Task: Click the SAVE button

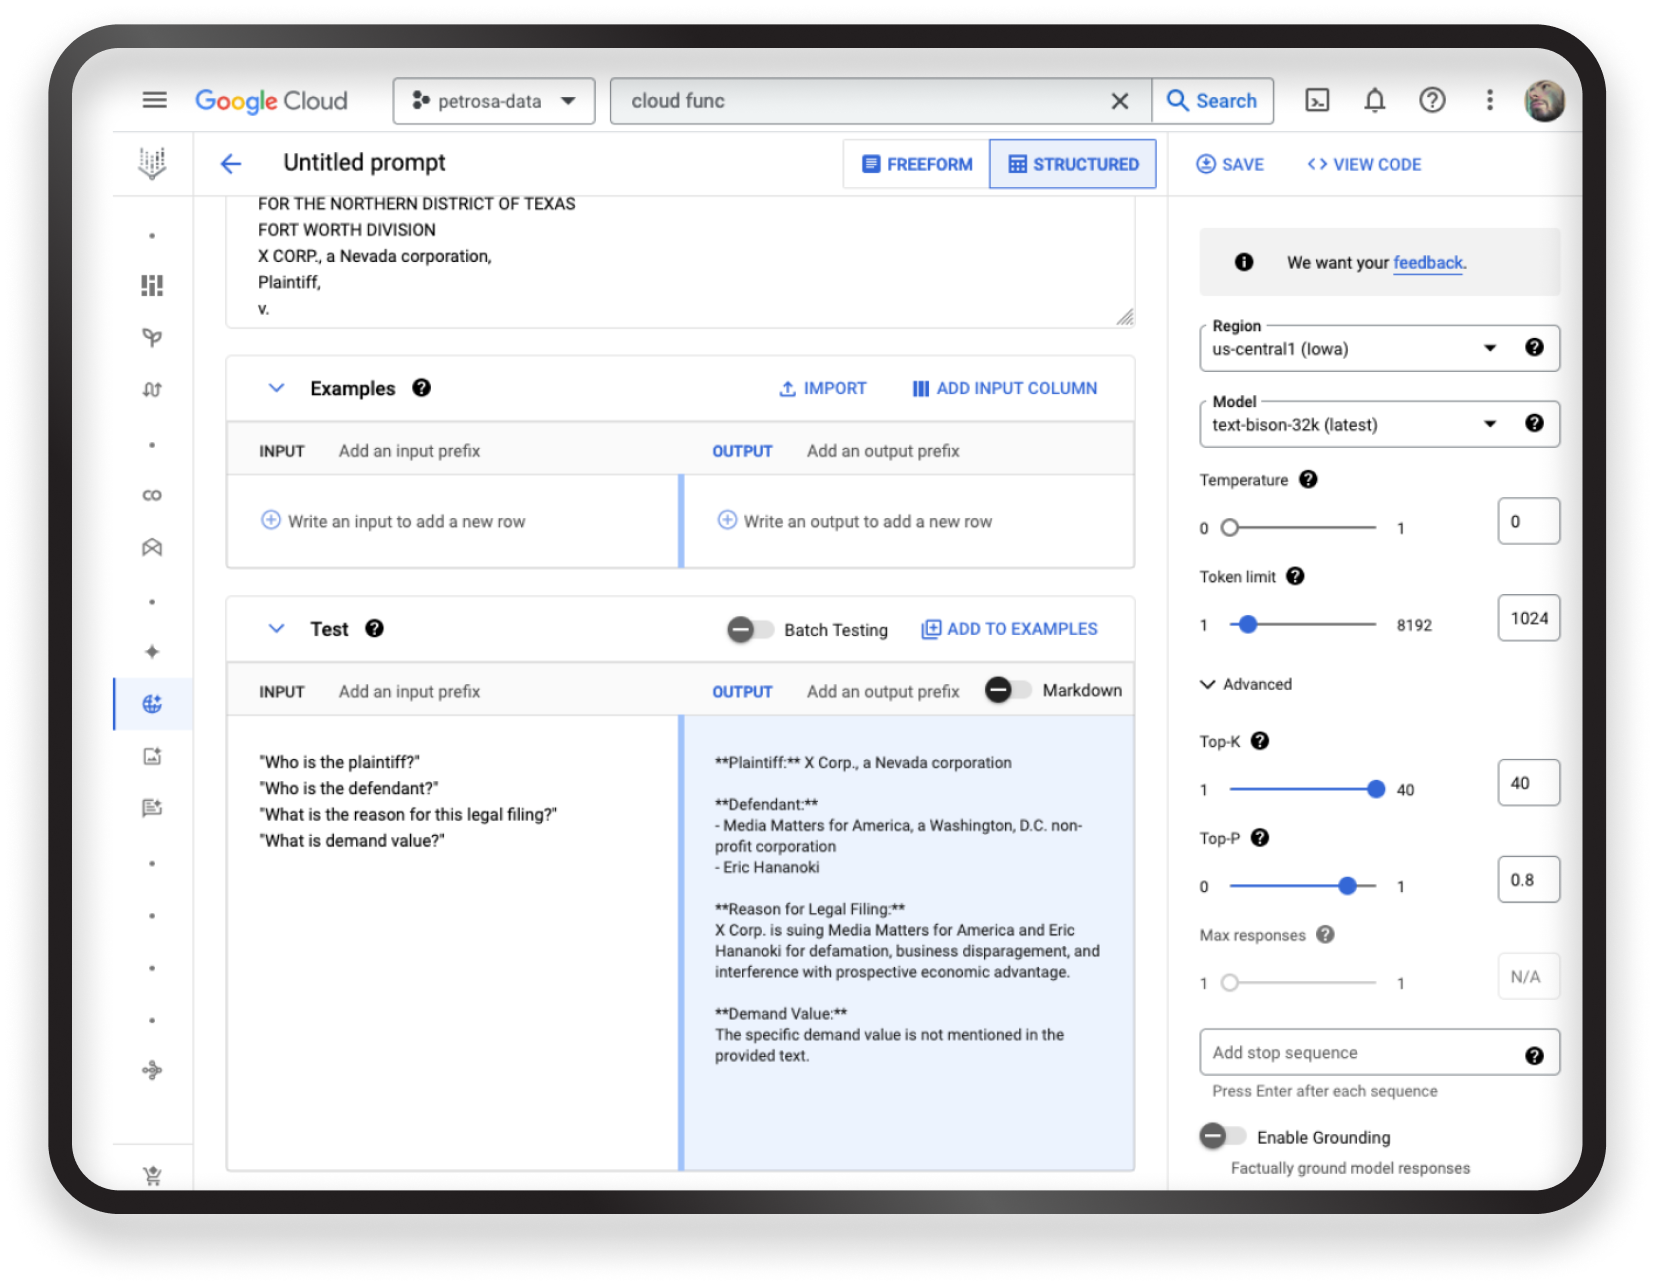Action: pos(1230,164)
